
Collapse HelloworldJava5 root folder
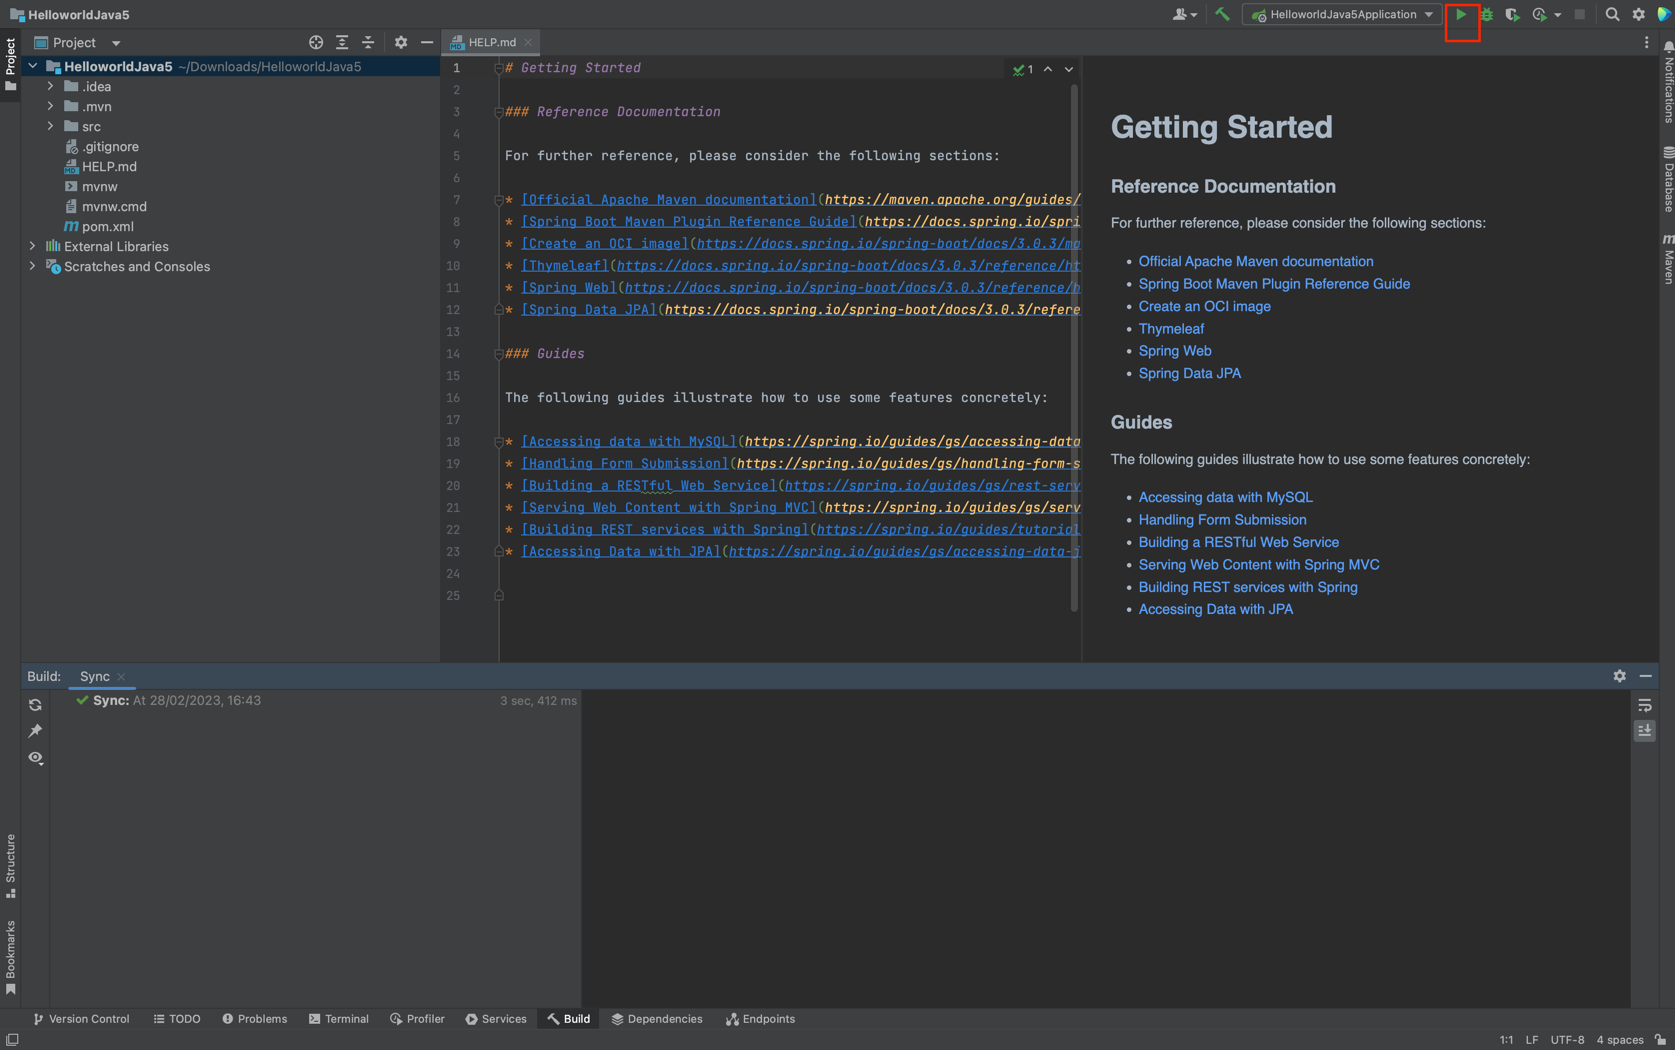point(33,66)
